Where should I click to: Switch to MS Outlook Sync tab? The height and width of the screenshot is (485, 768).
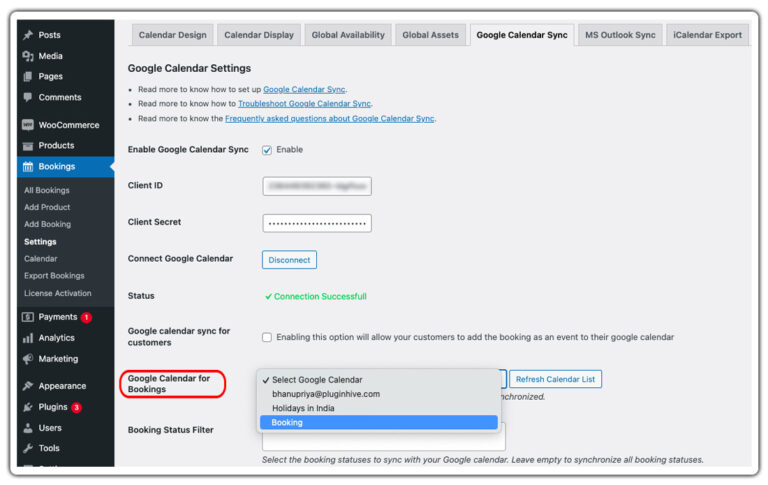pos(620,35)
